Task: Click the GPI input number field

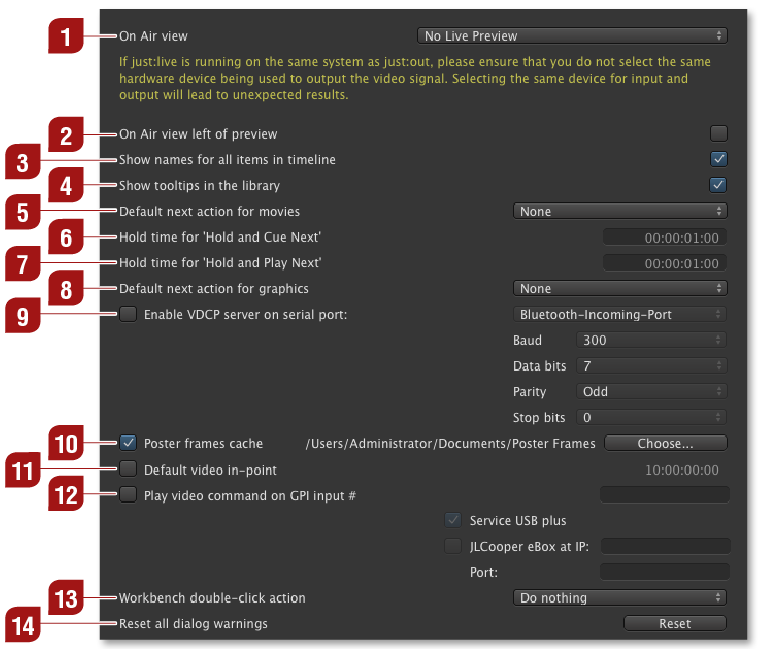Action: 665,495
